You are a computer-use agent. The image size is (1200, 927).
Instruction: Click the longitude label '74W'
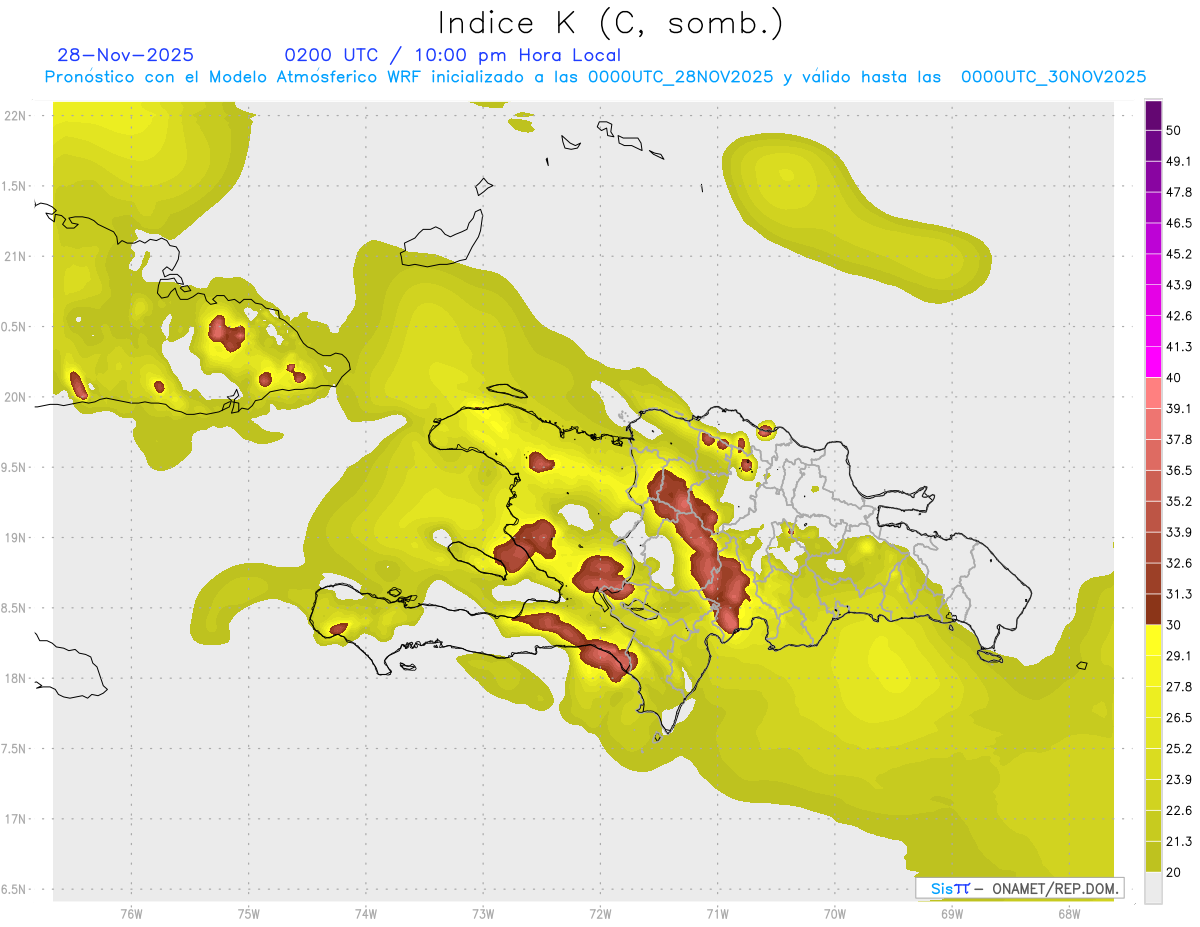pos(366,913)
